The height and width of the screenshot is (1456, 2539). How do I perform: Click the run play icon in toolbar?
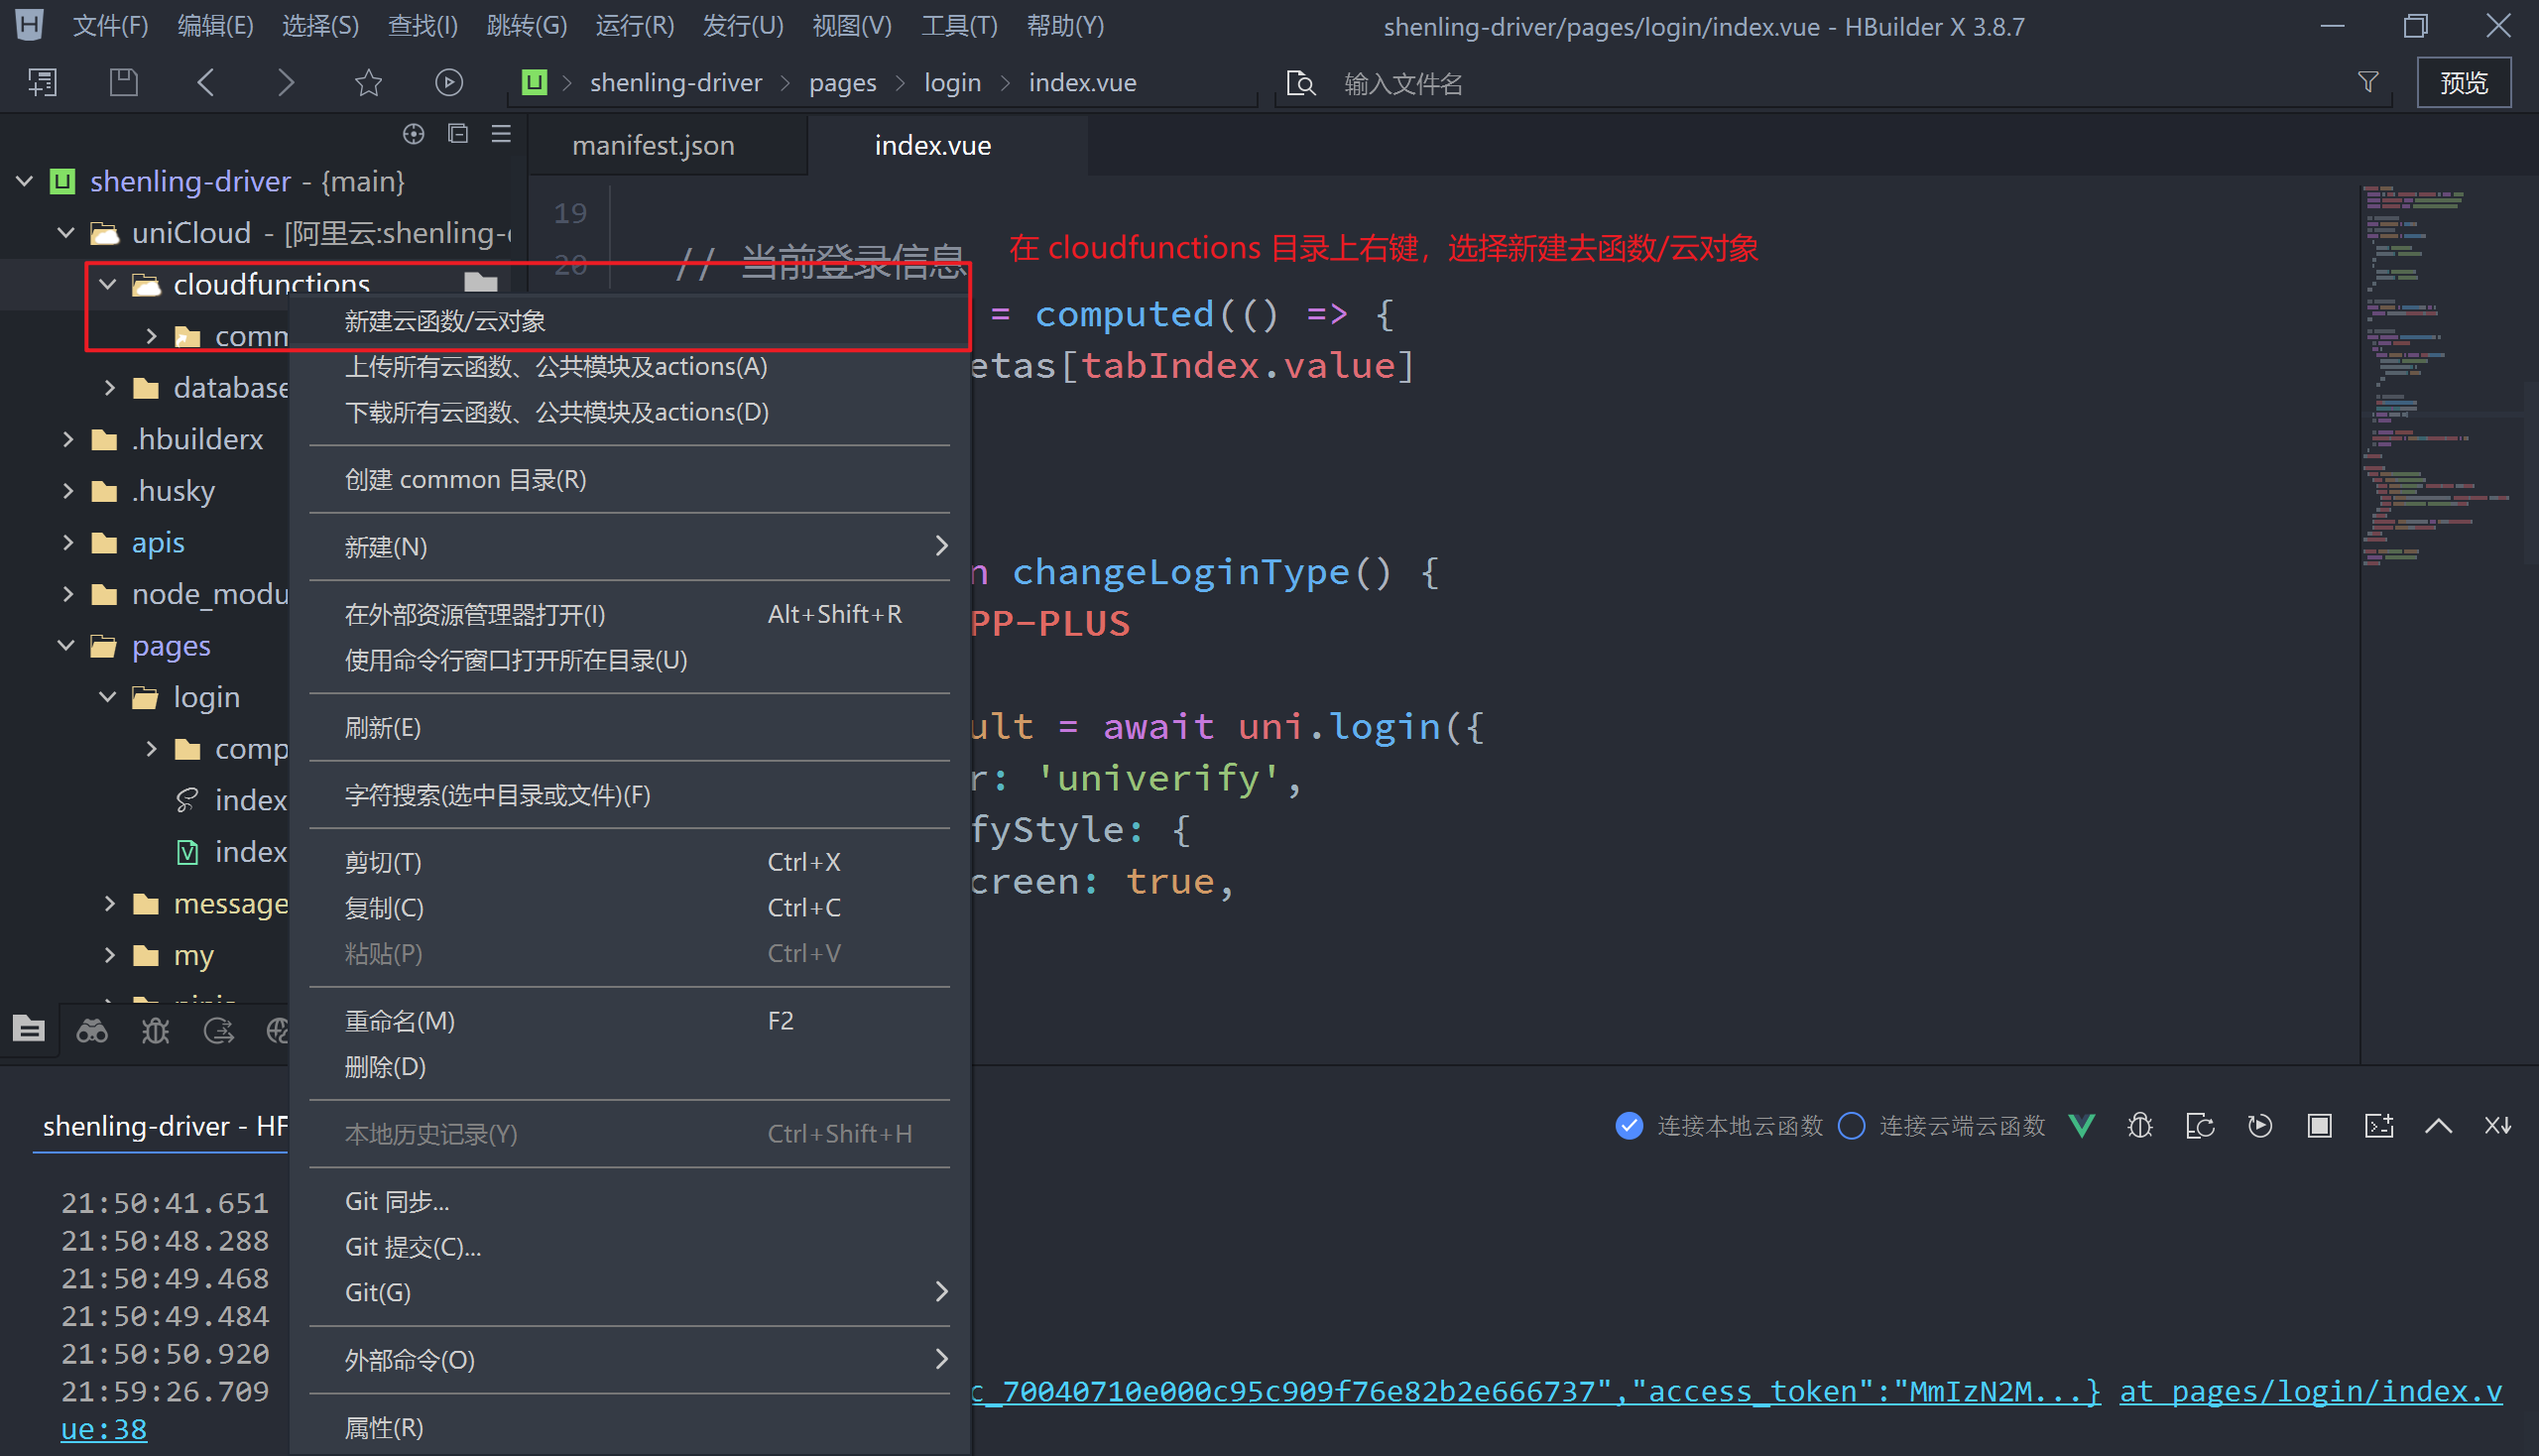tap(449, 82)
